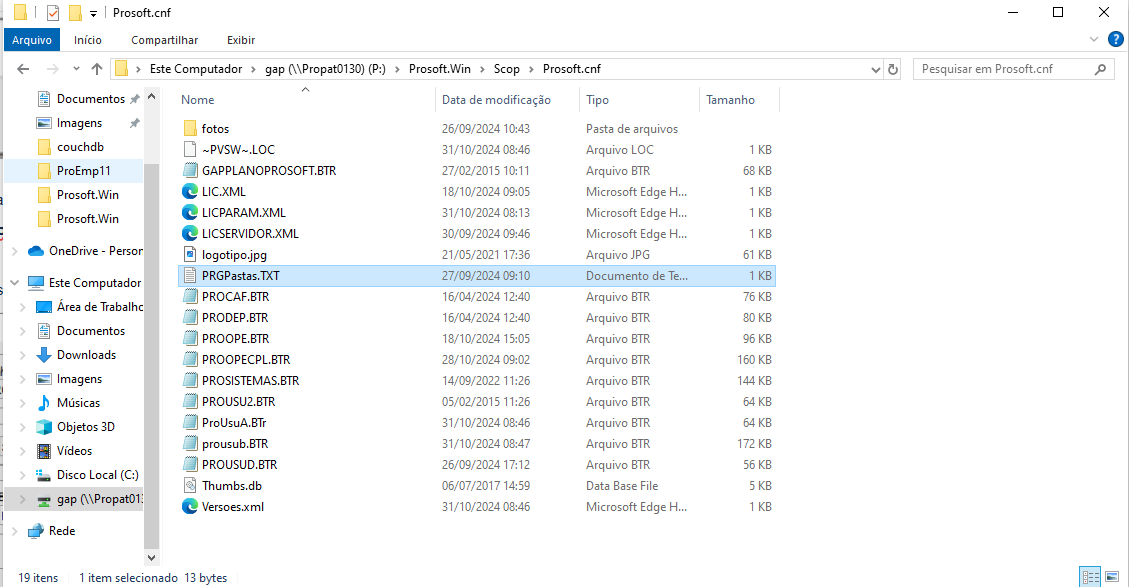The height and width of the screenshot is (587, 1129).
Task: Click the ~PVSW~.LOC file icon
Action: tap(190, 150)
